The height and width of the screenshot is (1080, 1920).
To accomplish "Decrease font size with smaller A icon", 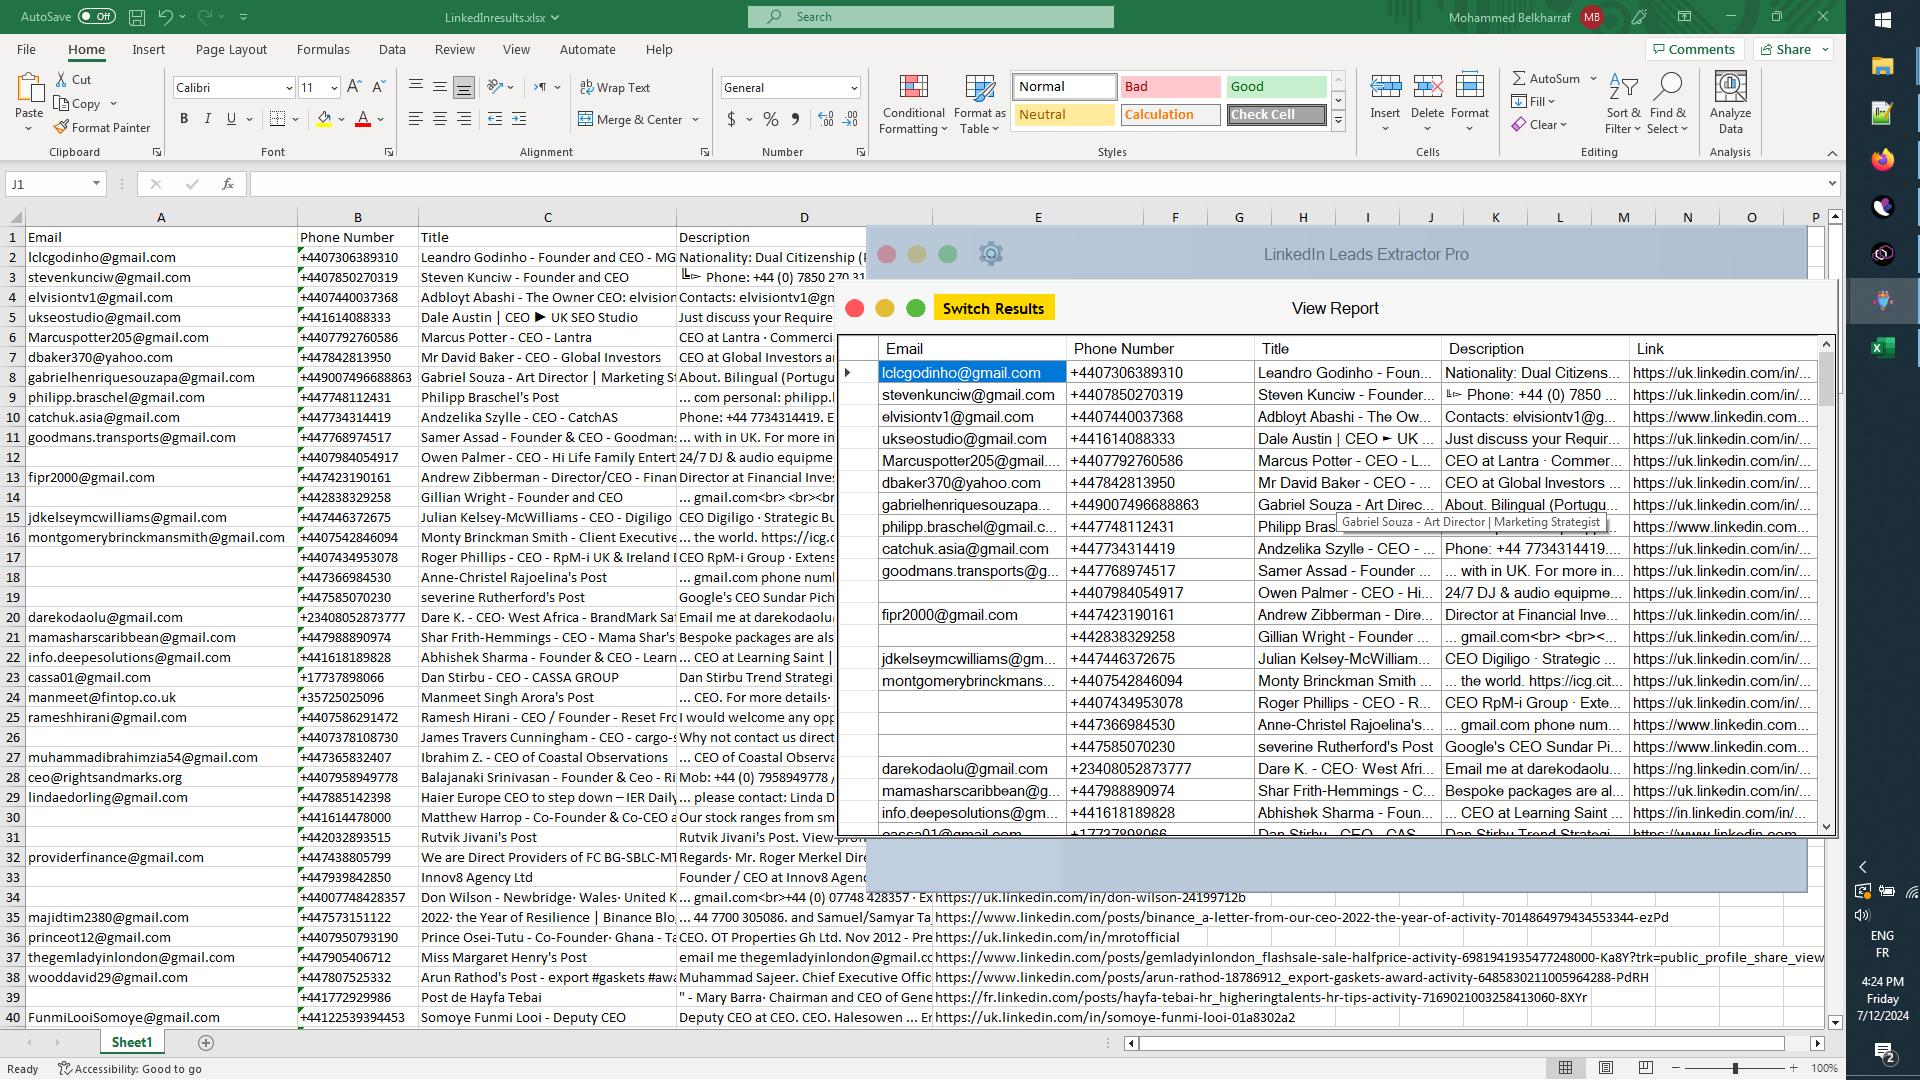I will [378, 88].
